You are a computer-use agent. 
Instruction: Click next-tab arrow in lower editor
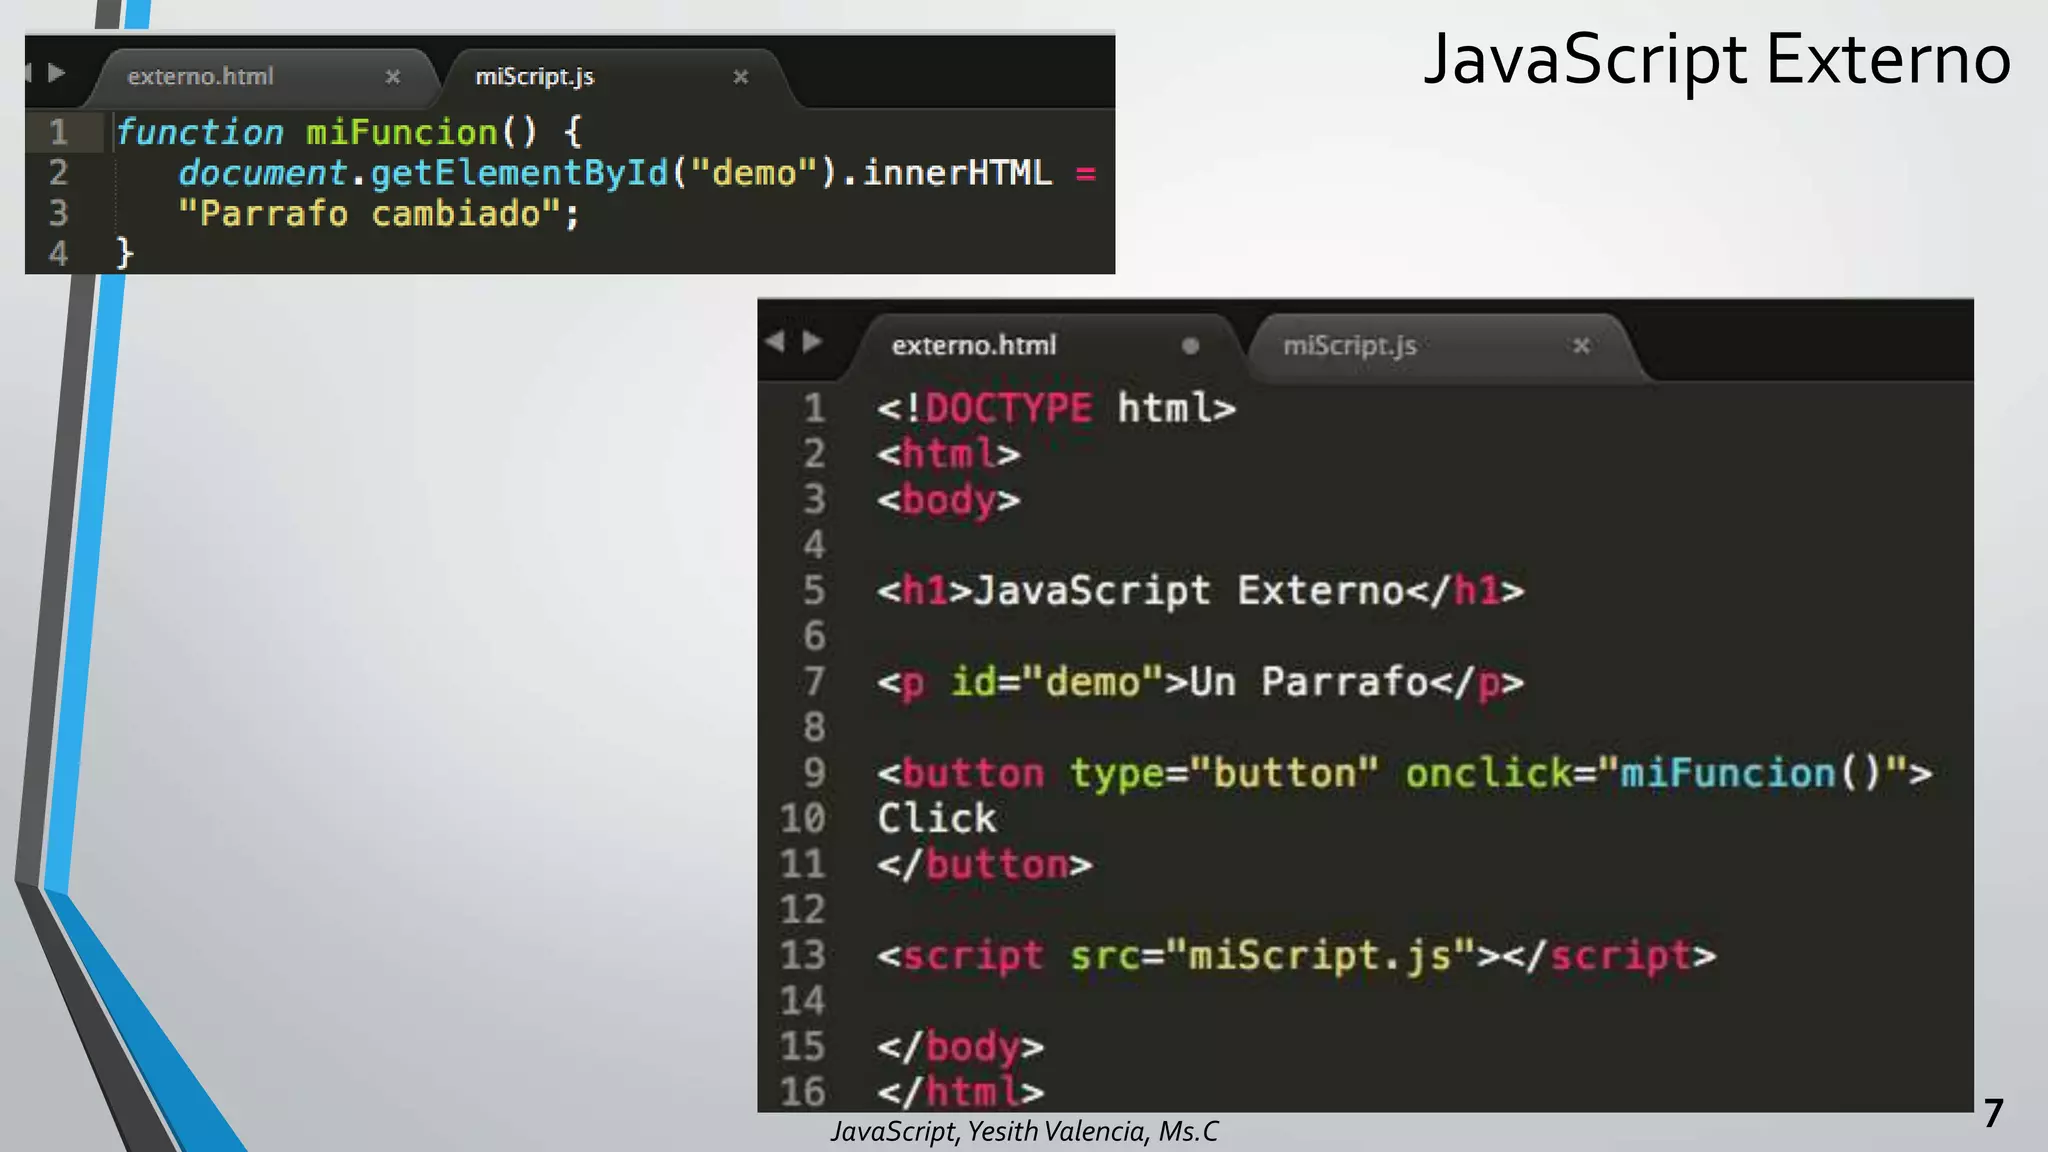812,341
